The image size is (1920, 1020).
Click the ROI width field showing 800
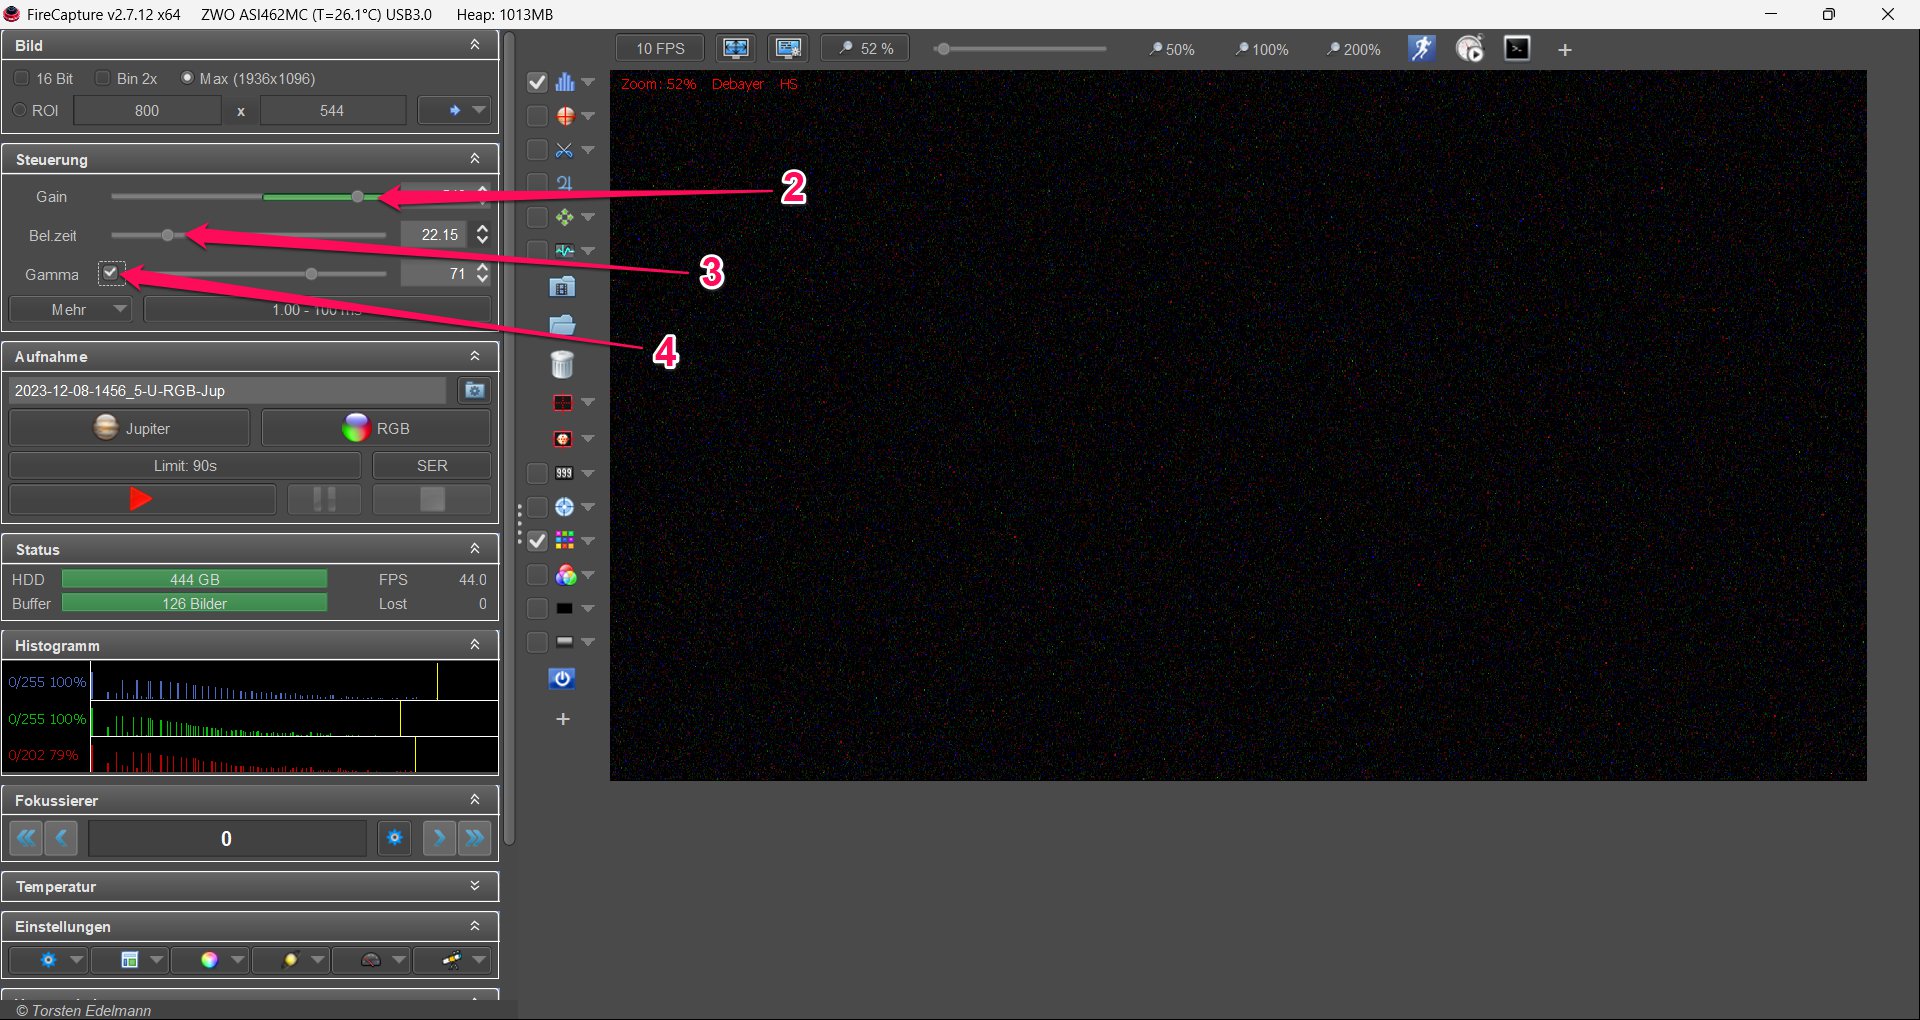tap(147, 110)
